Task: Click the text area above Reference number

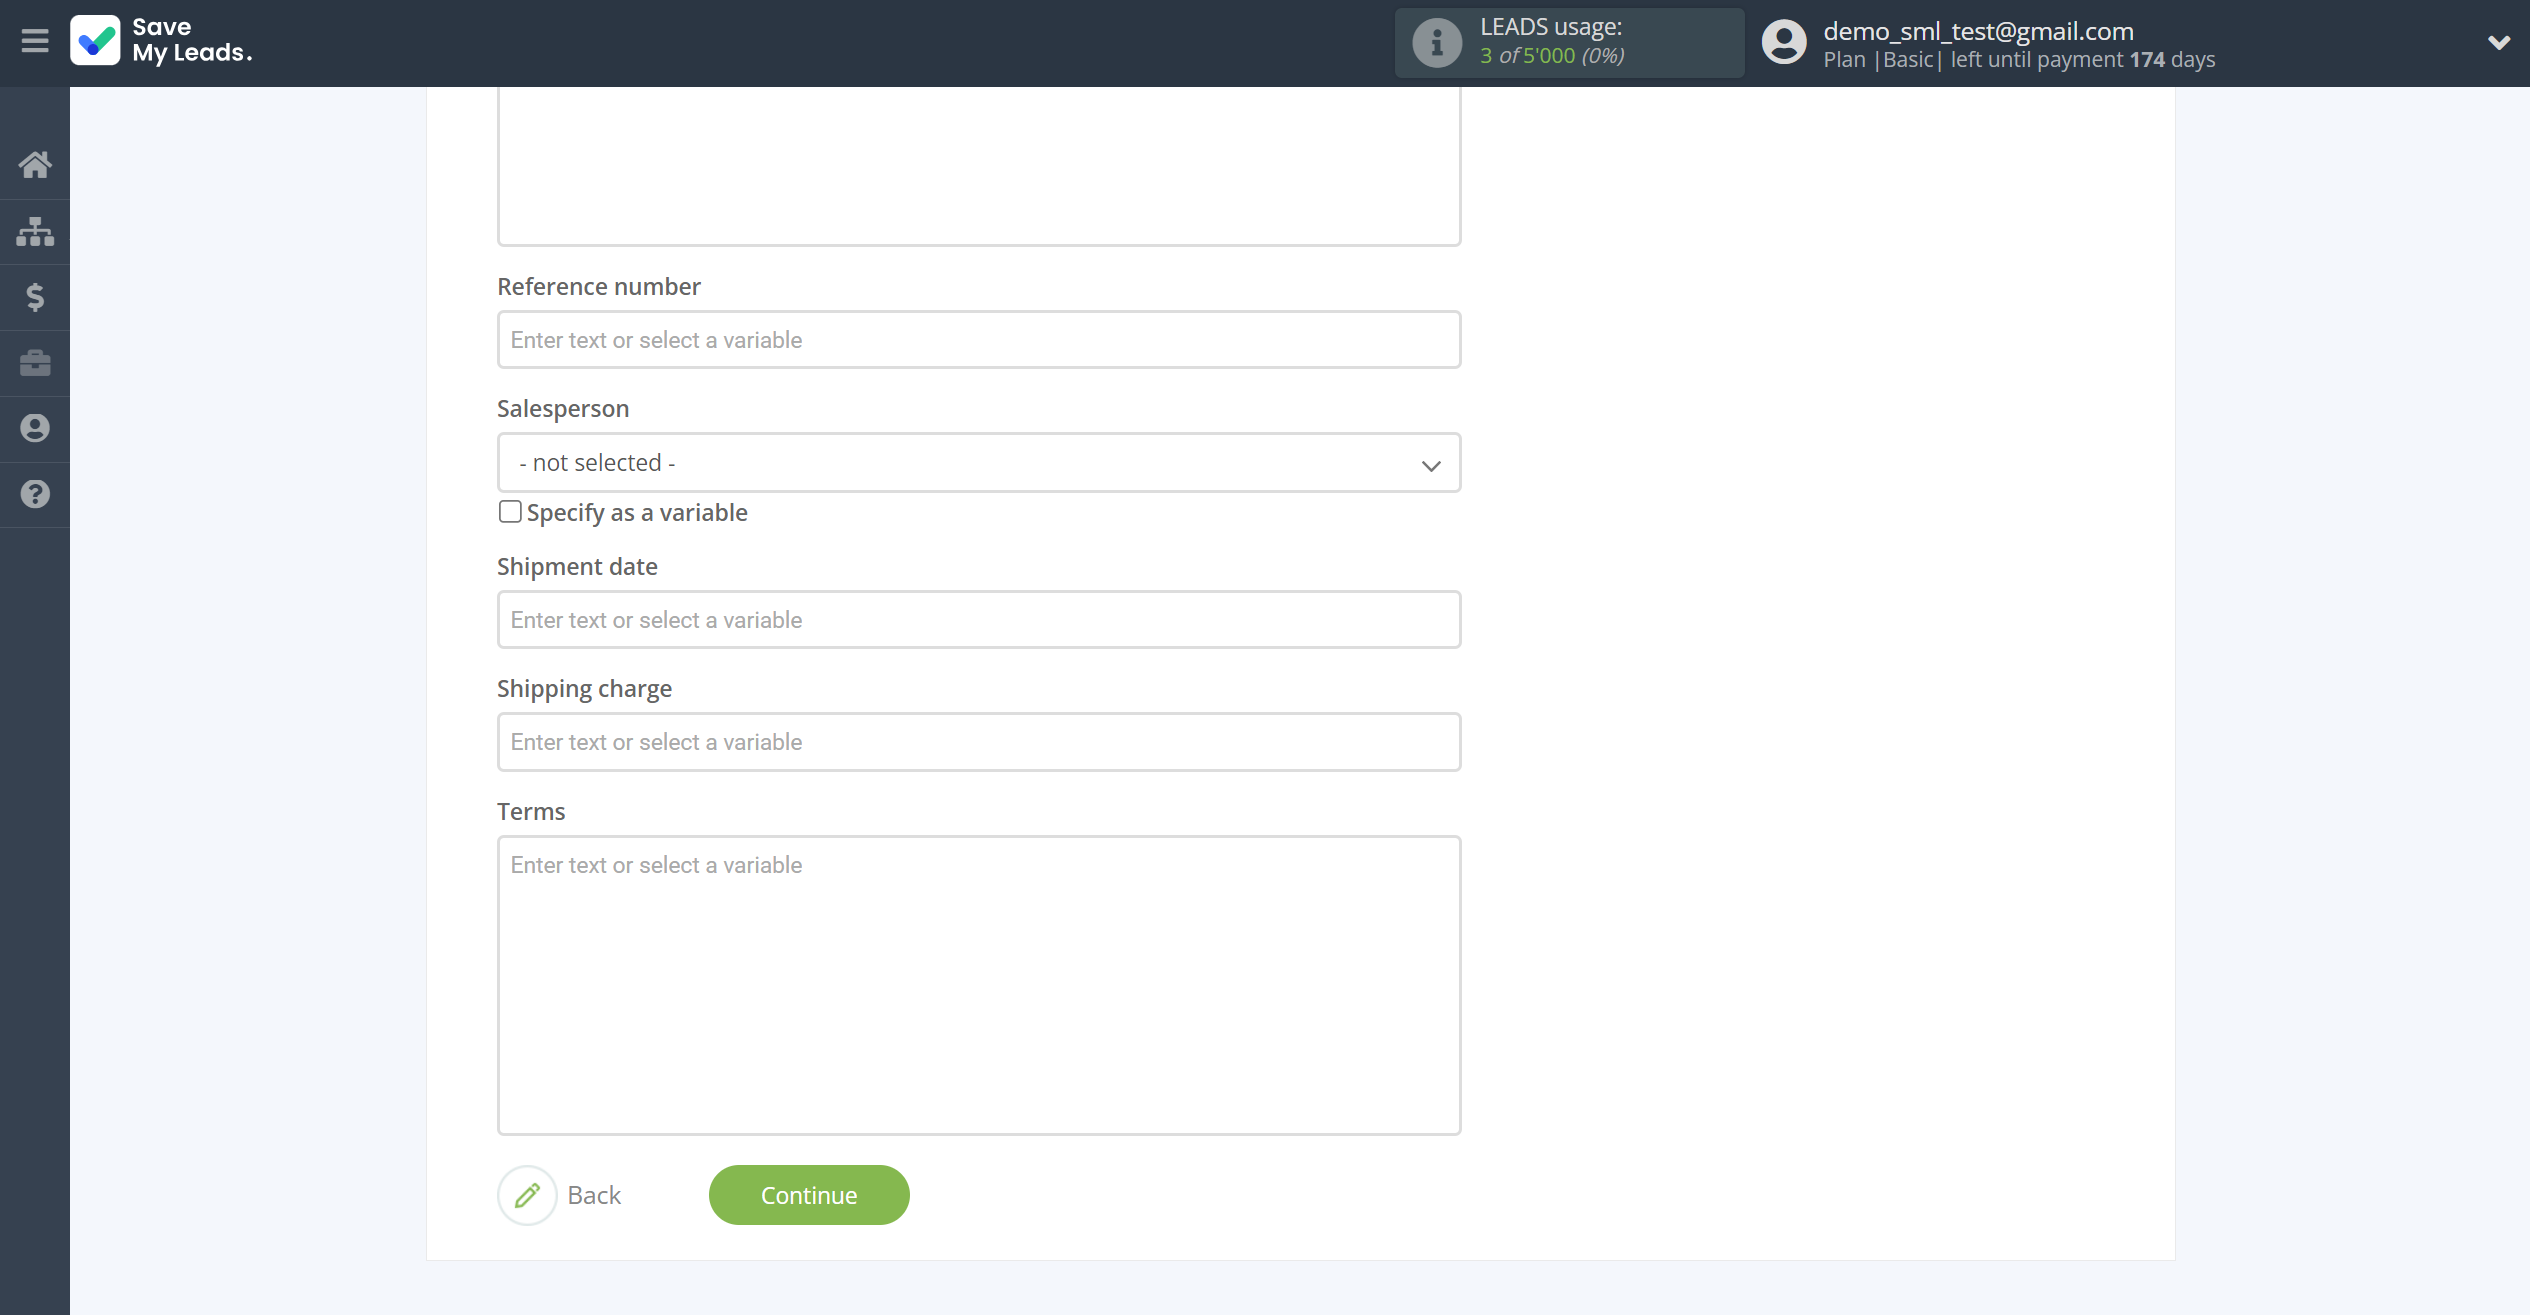Action: pos(979,165)
